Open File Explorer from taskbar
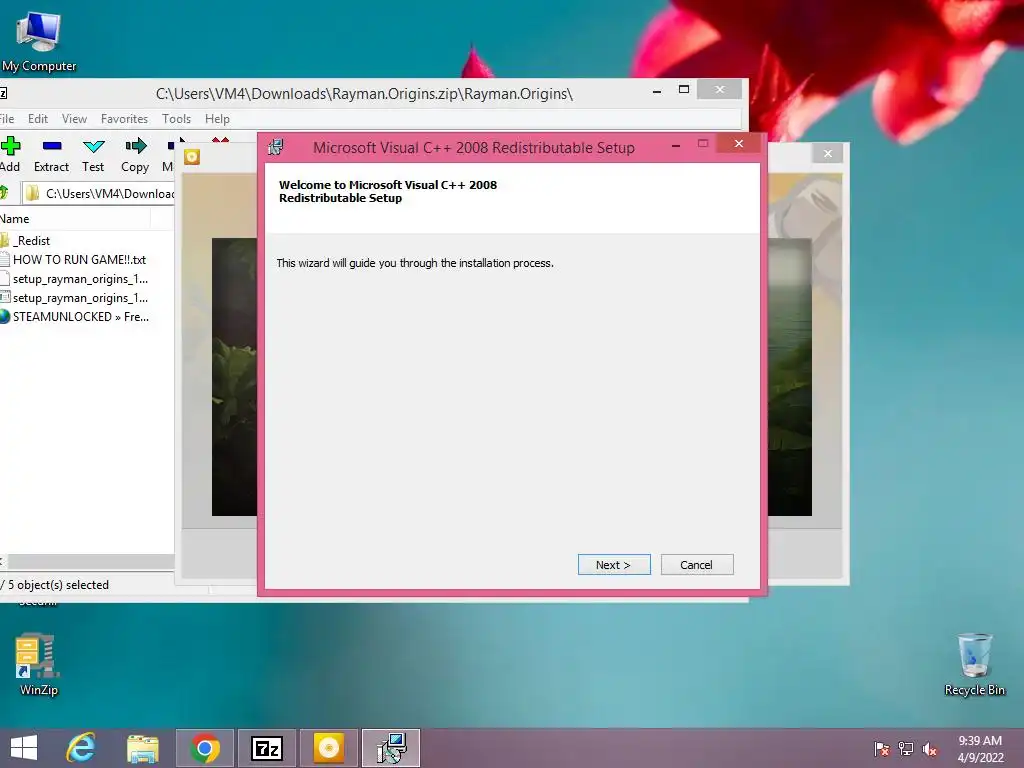 [x=142, y=748]
